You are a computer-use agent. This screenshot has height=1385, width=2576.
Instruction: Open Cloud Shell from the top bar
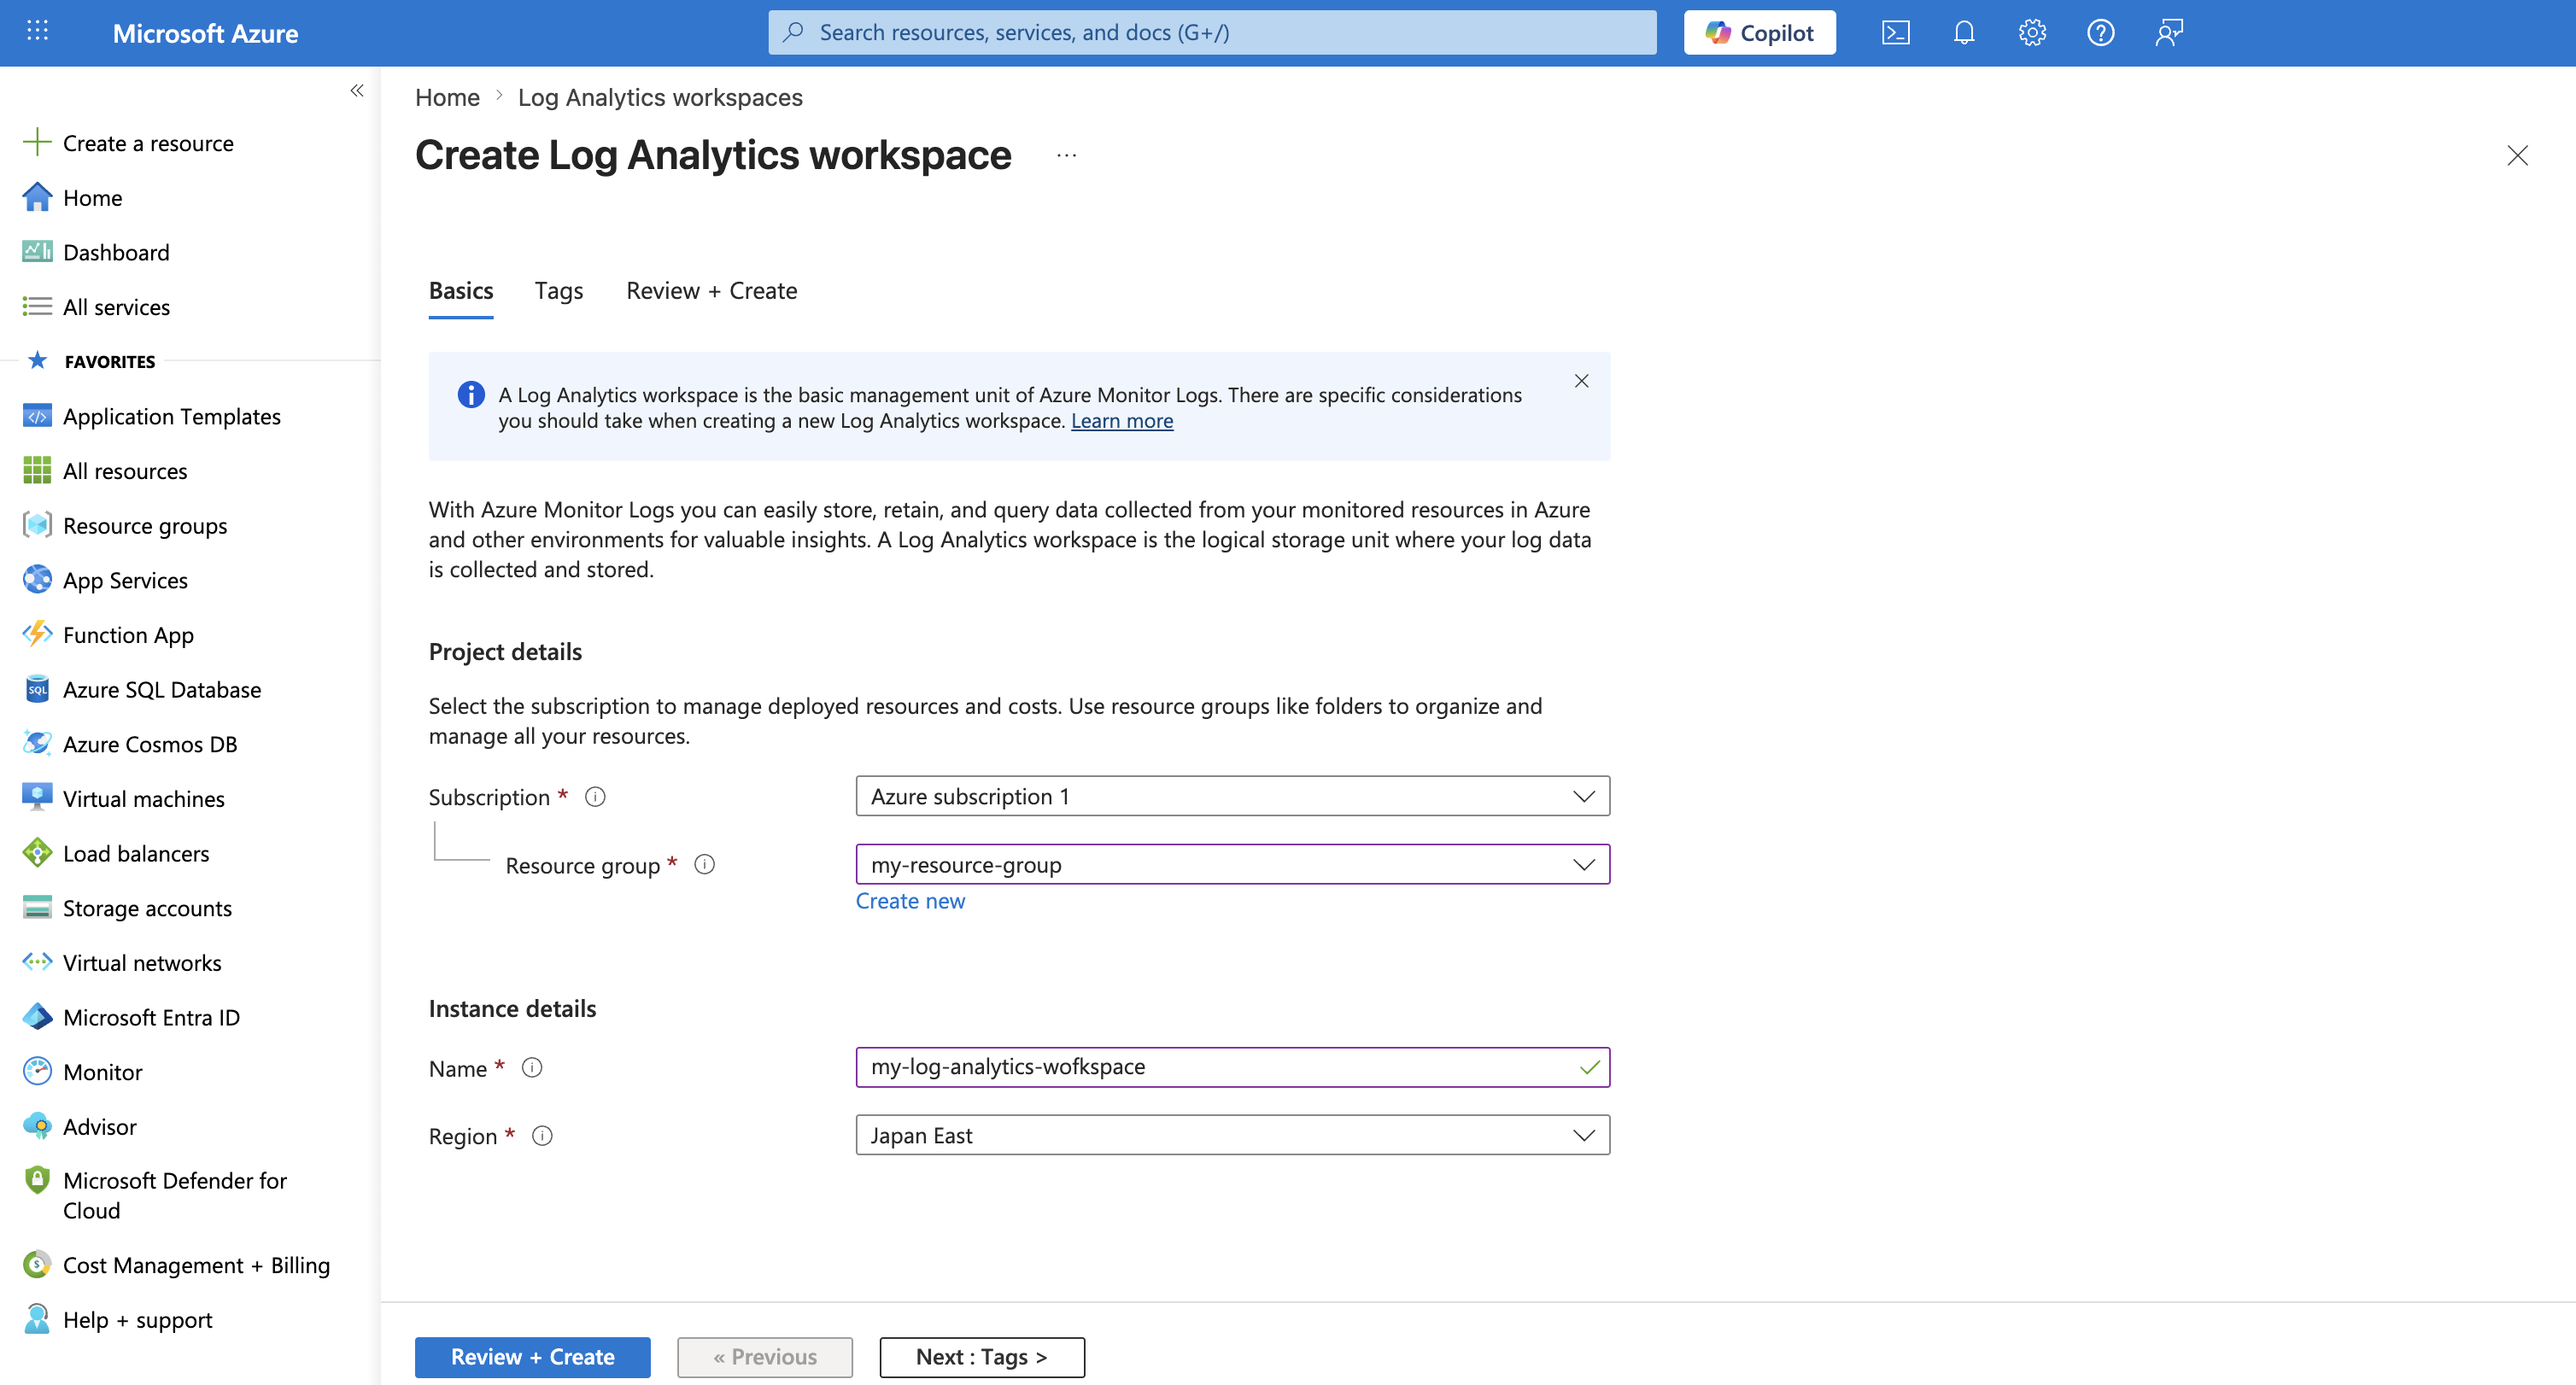pos(1895,33)
